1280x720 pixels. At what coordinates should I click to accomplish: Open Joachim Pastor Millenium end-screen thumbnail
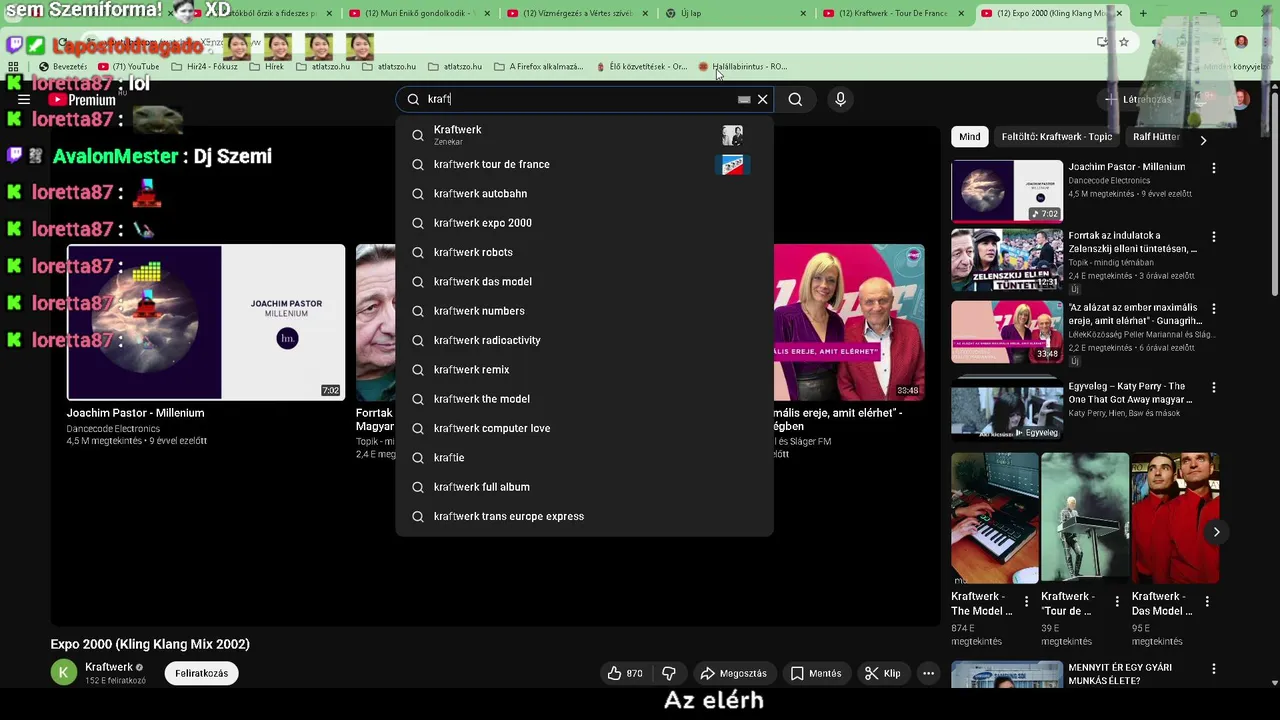[206, 322]
